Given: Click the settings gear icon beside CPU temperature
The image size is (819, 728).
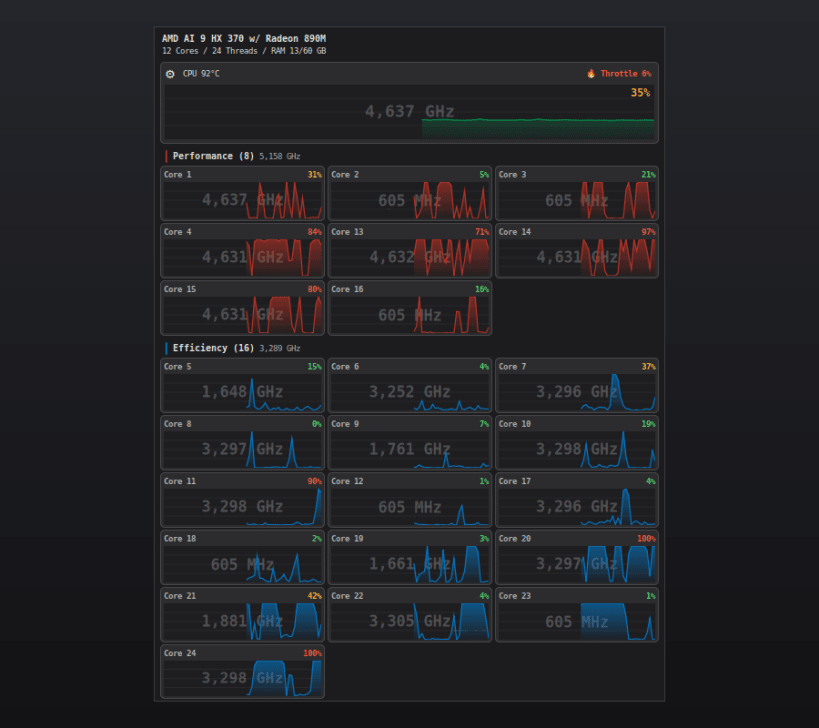Looking at the screenshot, I should [170, 74].
